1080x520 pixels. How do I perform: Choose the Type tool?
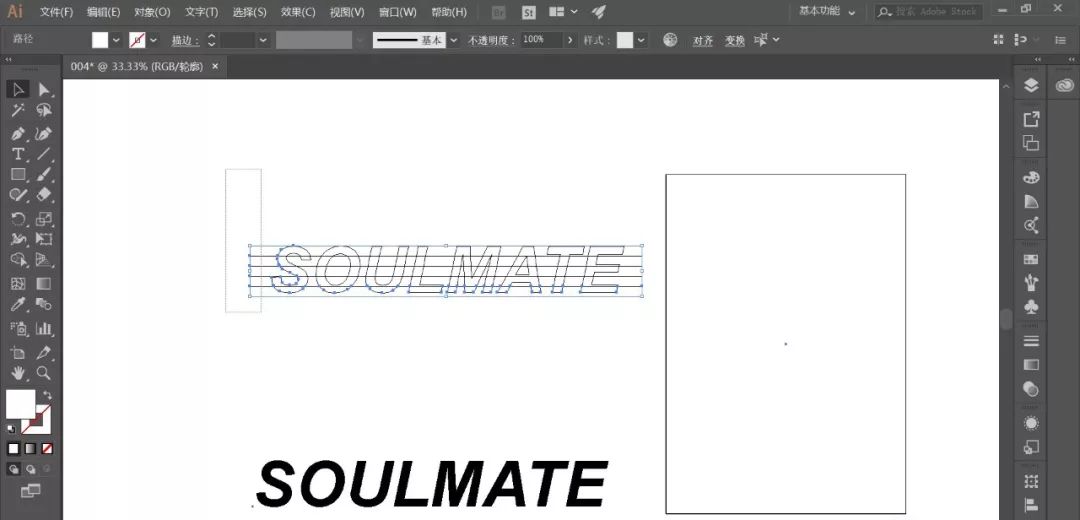(18, 154)
